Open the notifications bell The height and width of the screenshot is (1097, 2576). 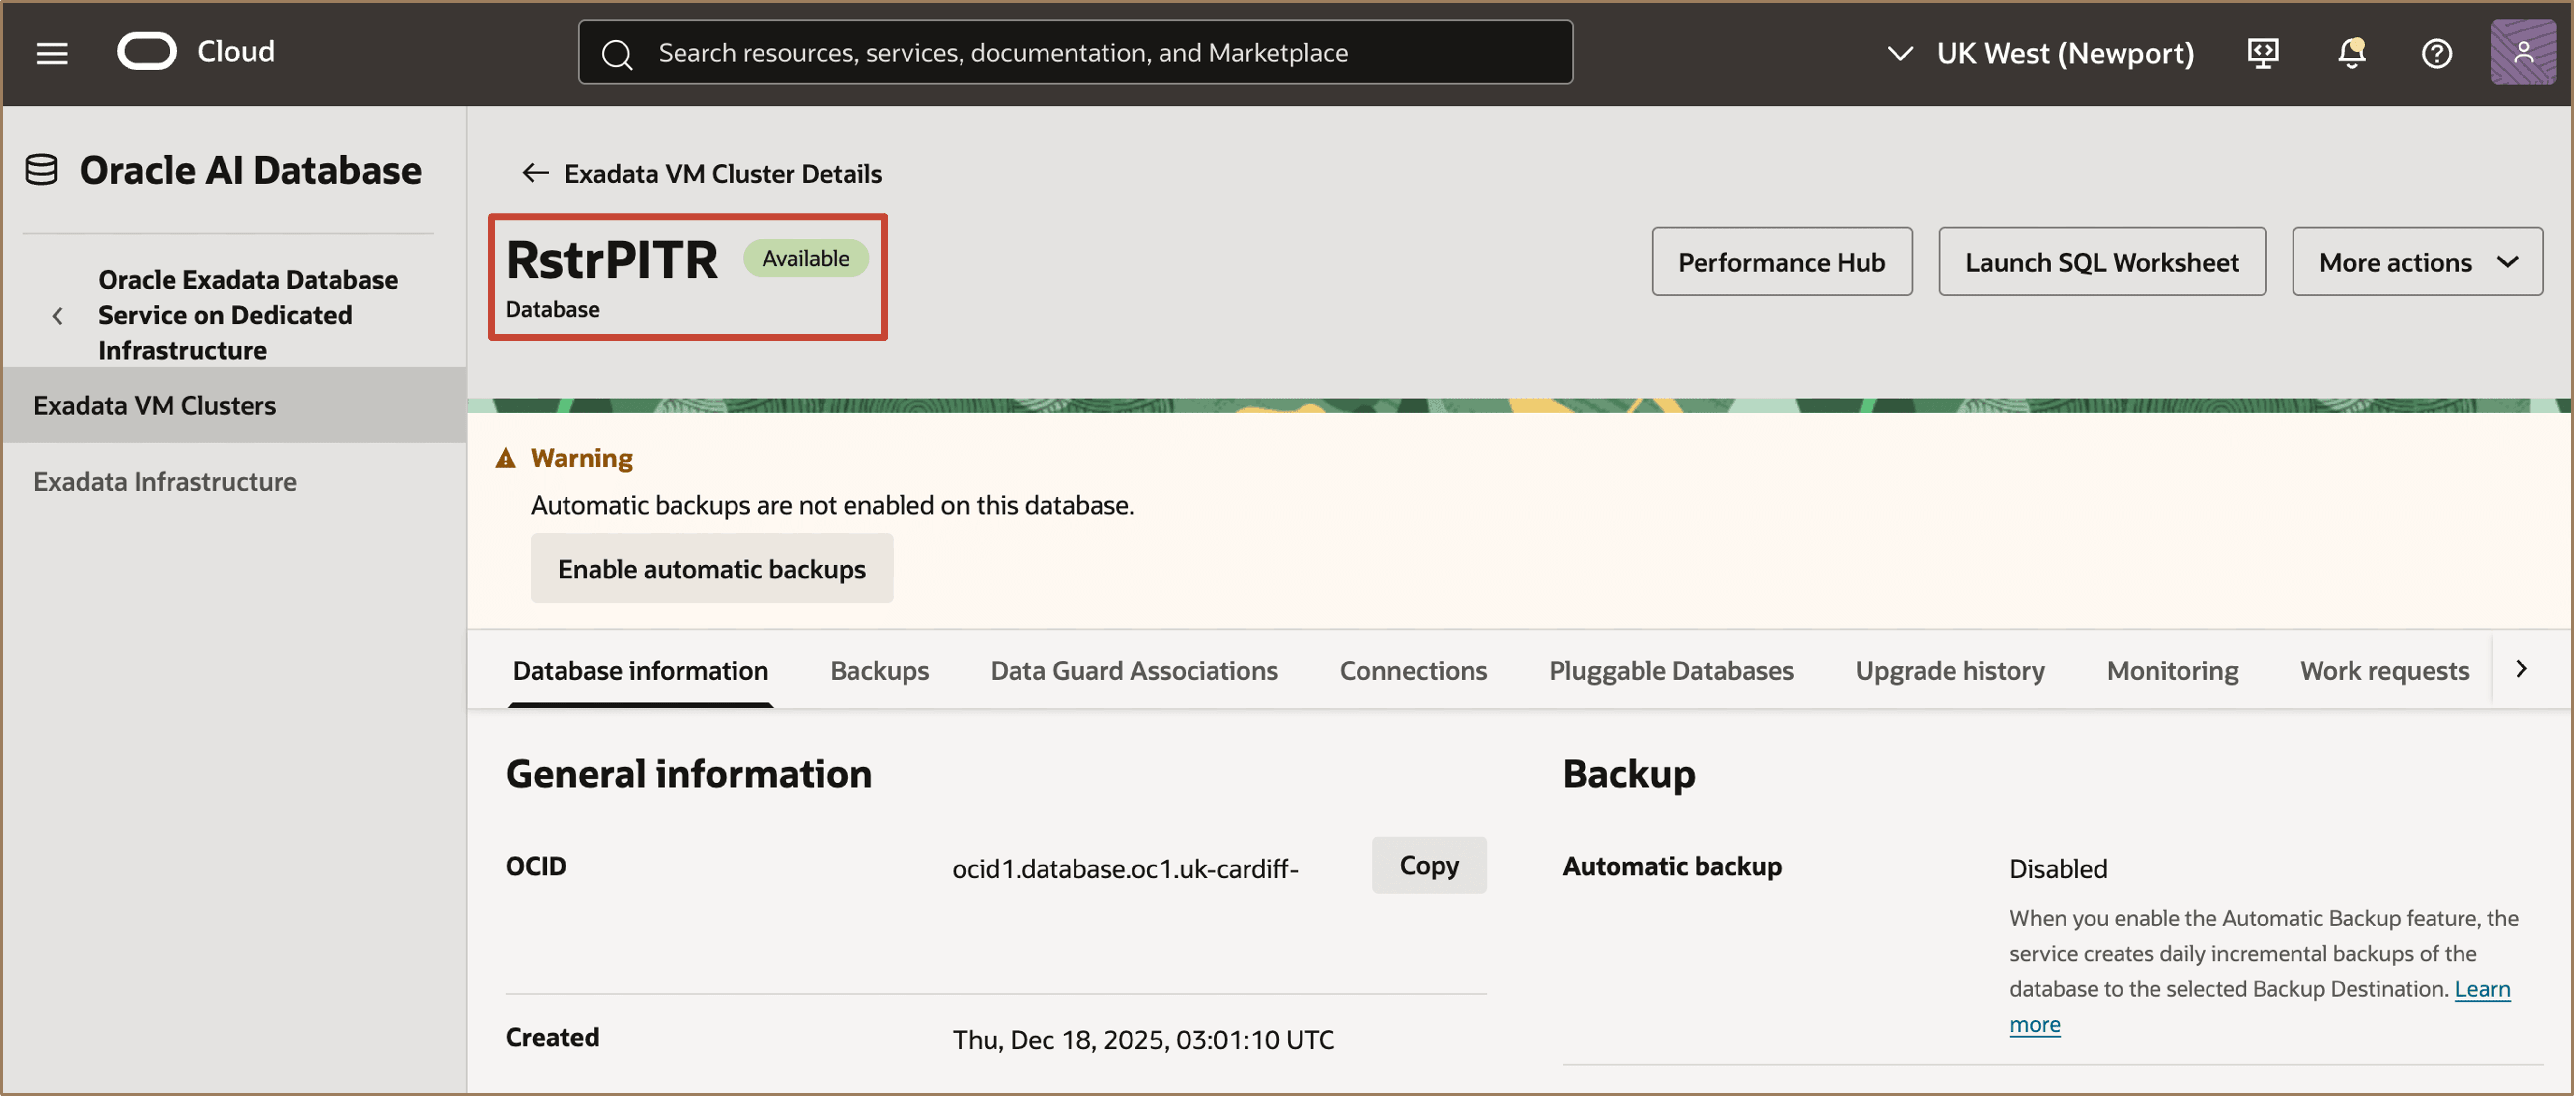coord(2351,53)
